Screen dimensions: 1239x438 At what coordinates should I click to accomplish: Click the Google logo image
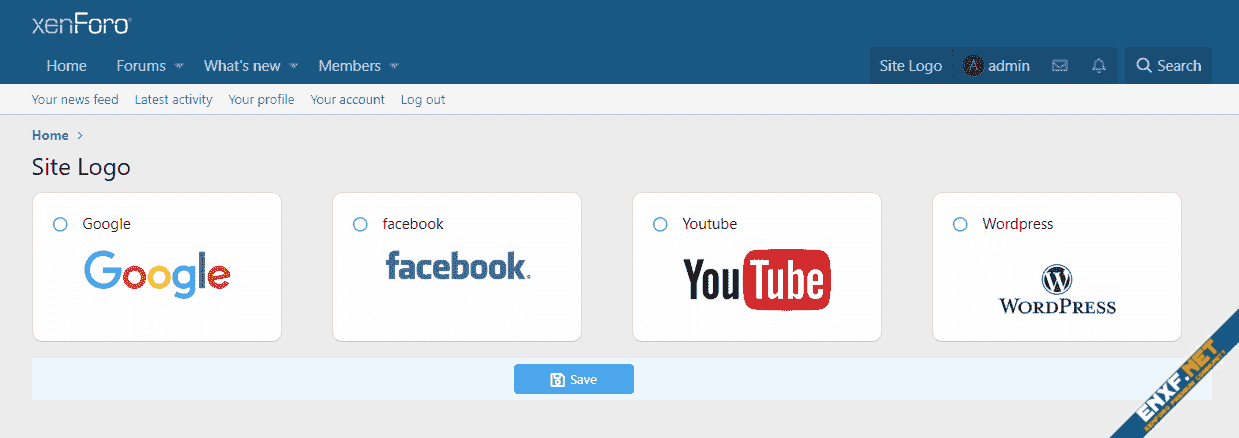click(x=157, y=273)
